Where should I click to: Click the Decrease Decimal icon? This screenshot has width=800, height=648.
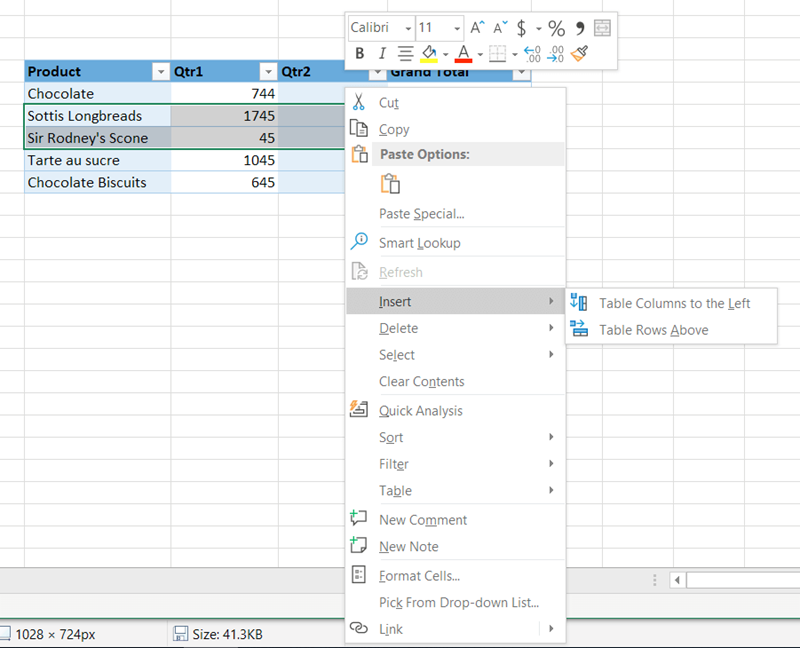pyautogui.click(x=555, y=54)
